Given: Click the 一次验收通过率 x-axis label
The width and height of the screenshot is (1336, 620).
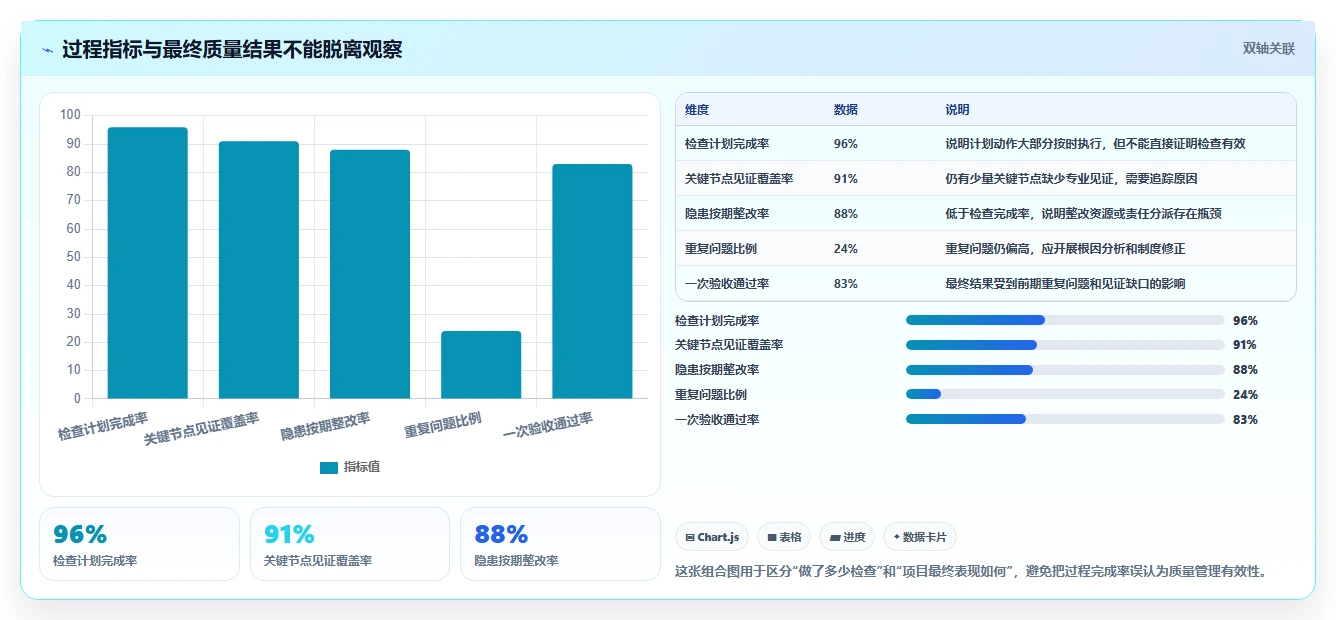Looking at the screenshot, I should point(548,427).
